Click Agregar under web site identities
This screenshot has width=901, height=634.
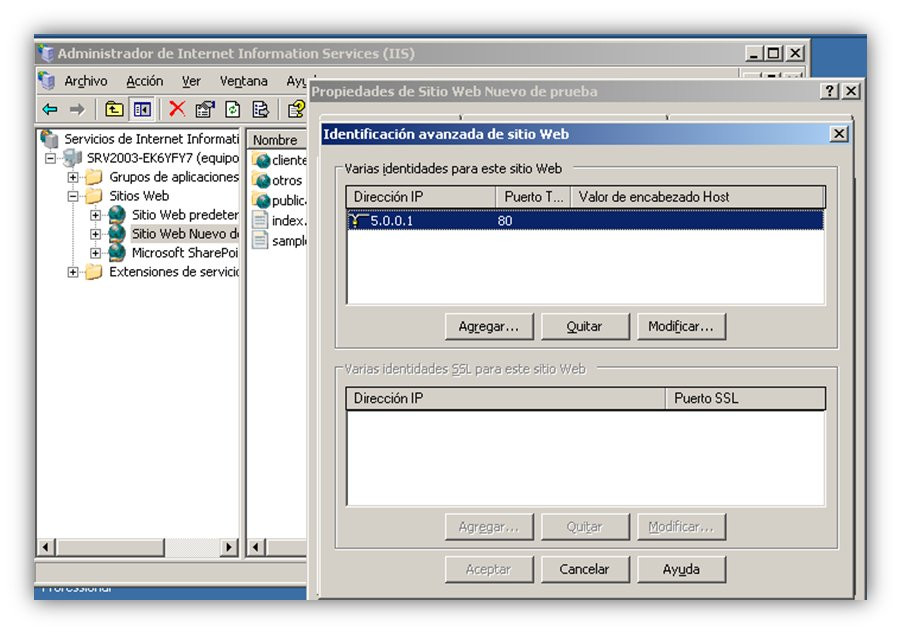click(489, 326)
